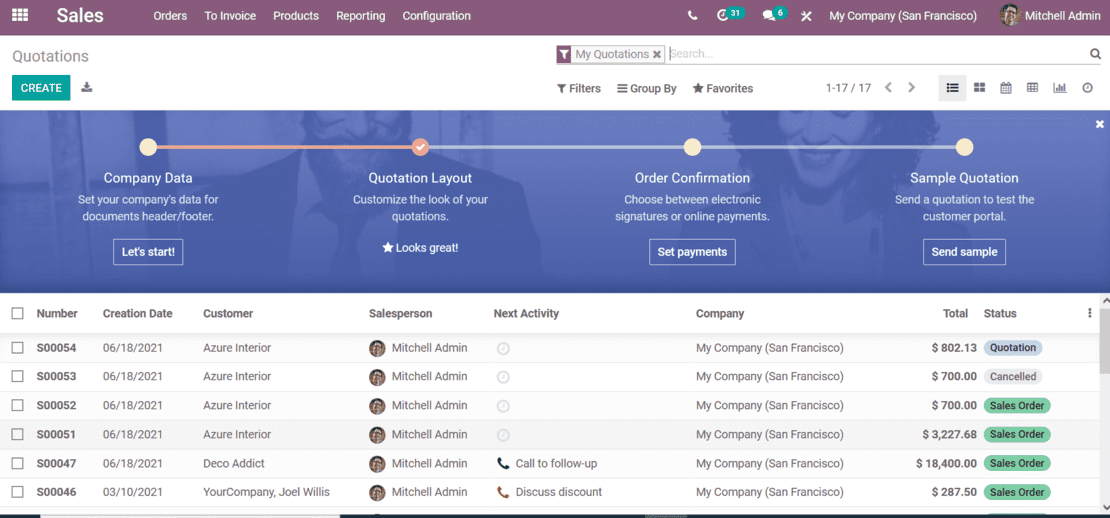Switch to Pivot table view
The image size is (1110, 518).
tap(1033, 88)
